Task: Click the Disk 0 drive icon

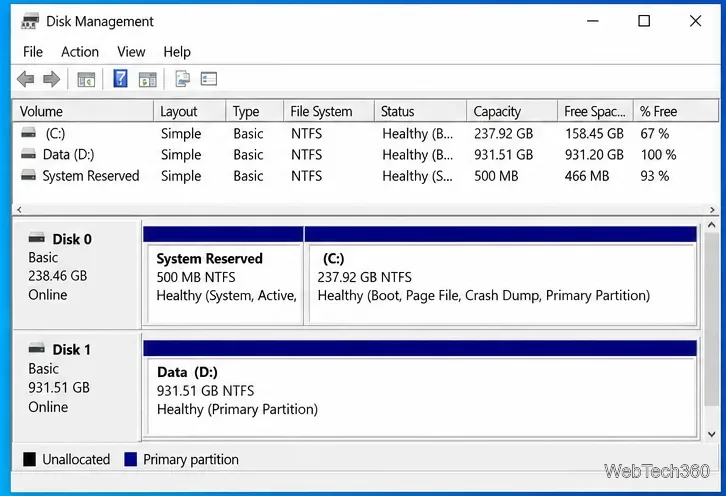Action: tap(37, 239)
